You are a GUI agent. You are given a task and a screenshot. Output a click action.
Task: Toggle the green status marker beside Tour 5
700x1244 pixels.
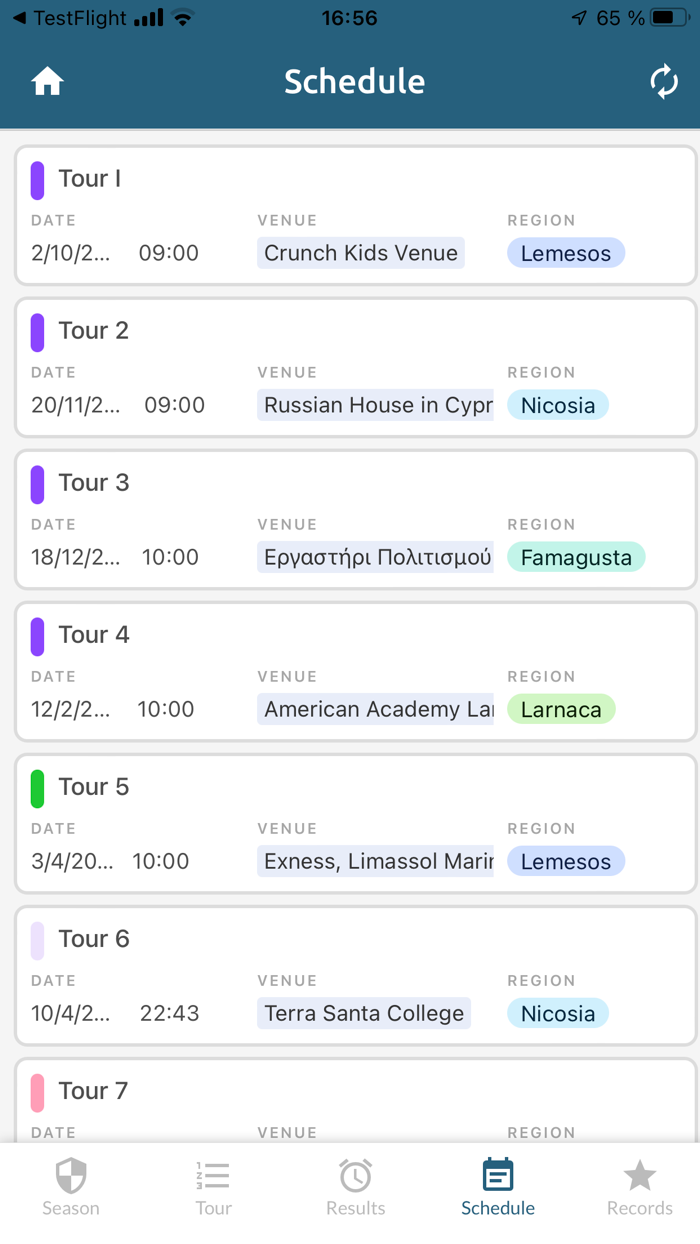coord(38,787)
